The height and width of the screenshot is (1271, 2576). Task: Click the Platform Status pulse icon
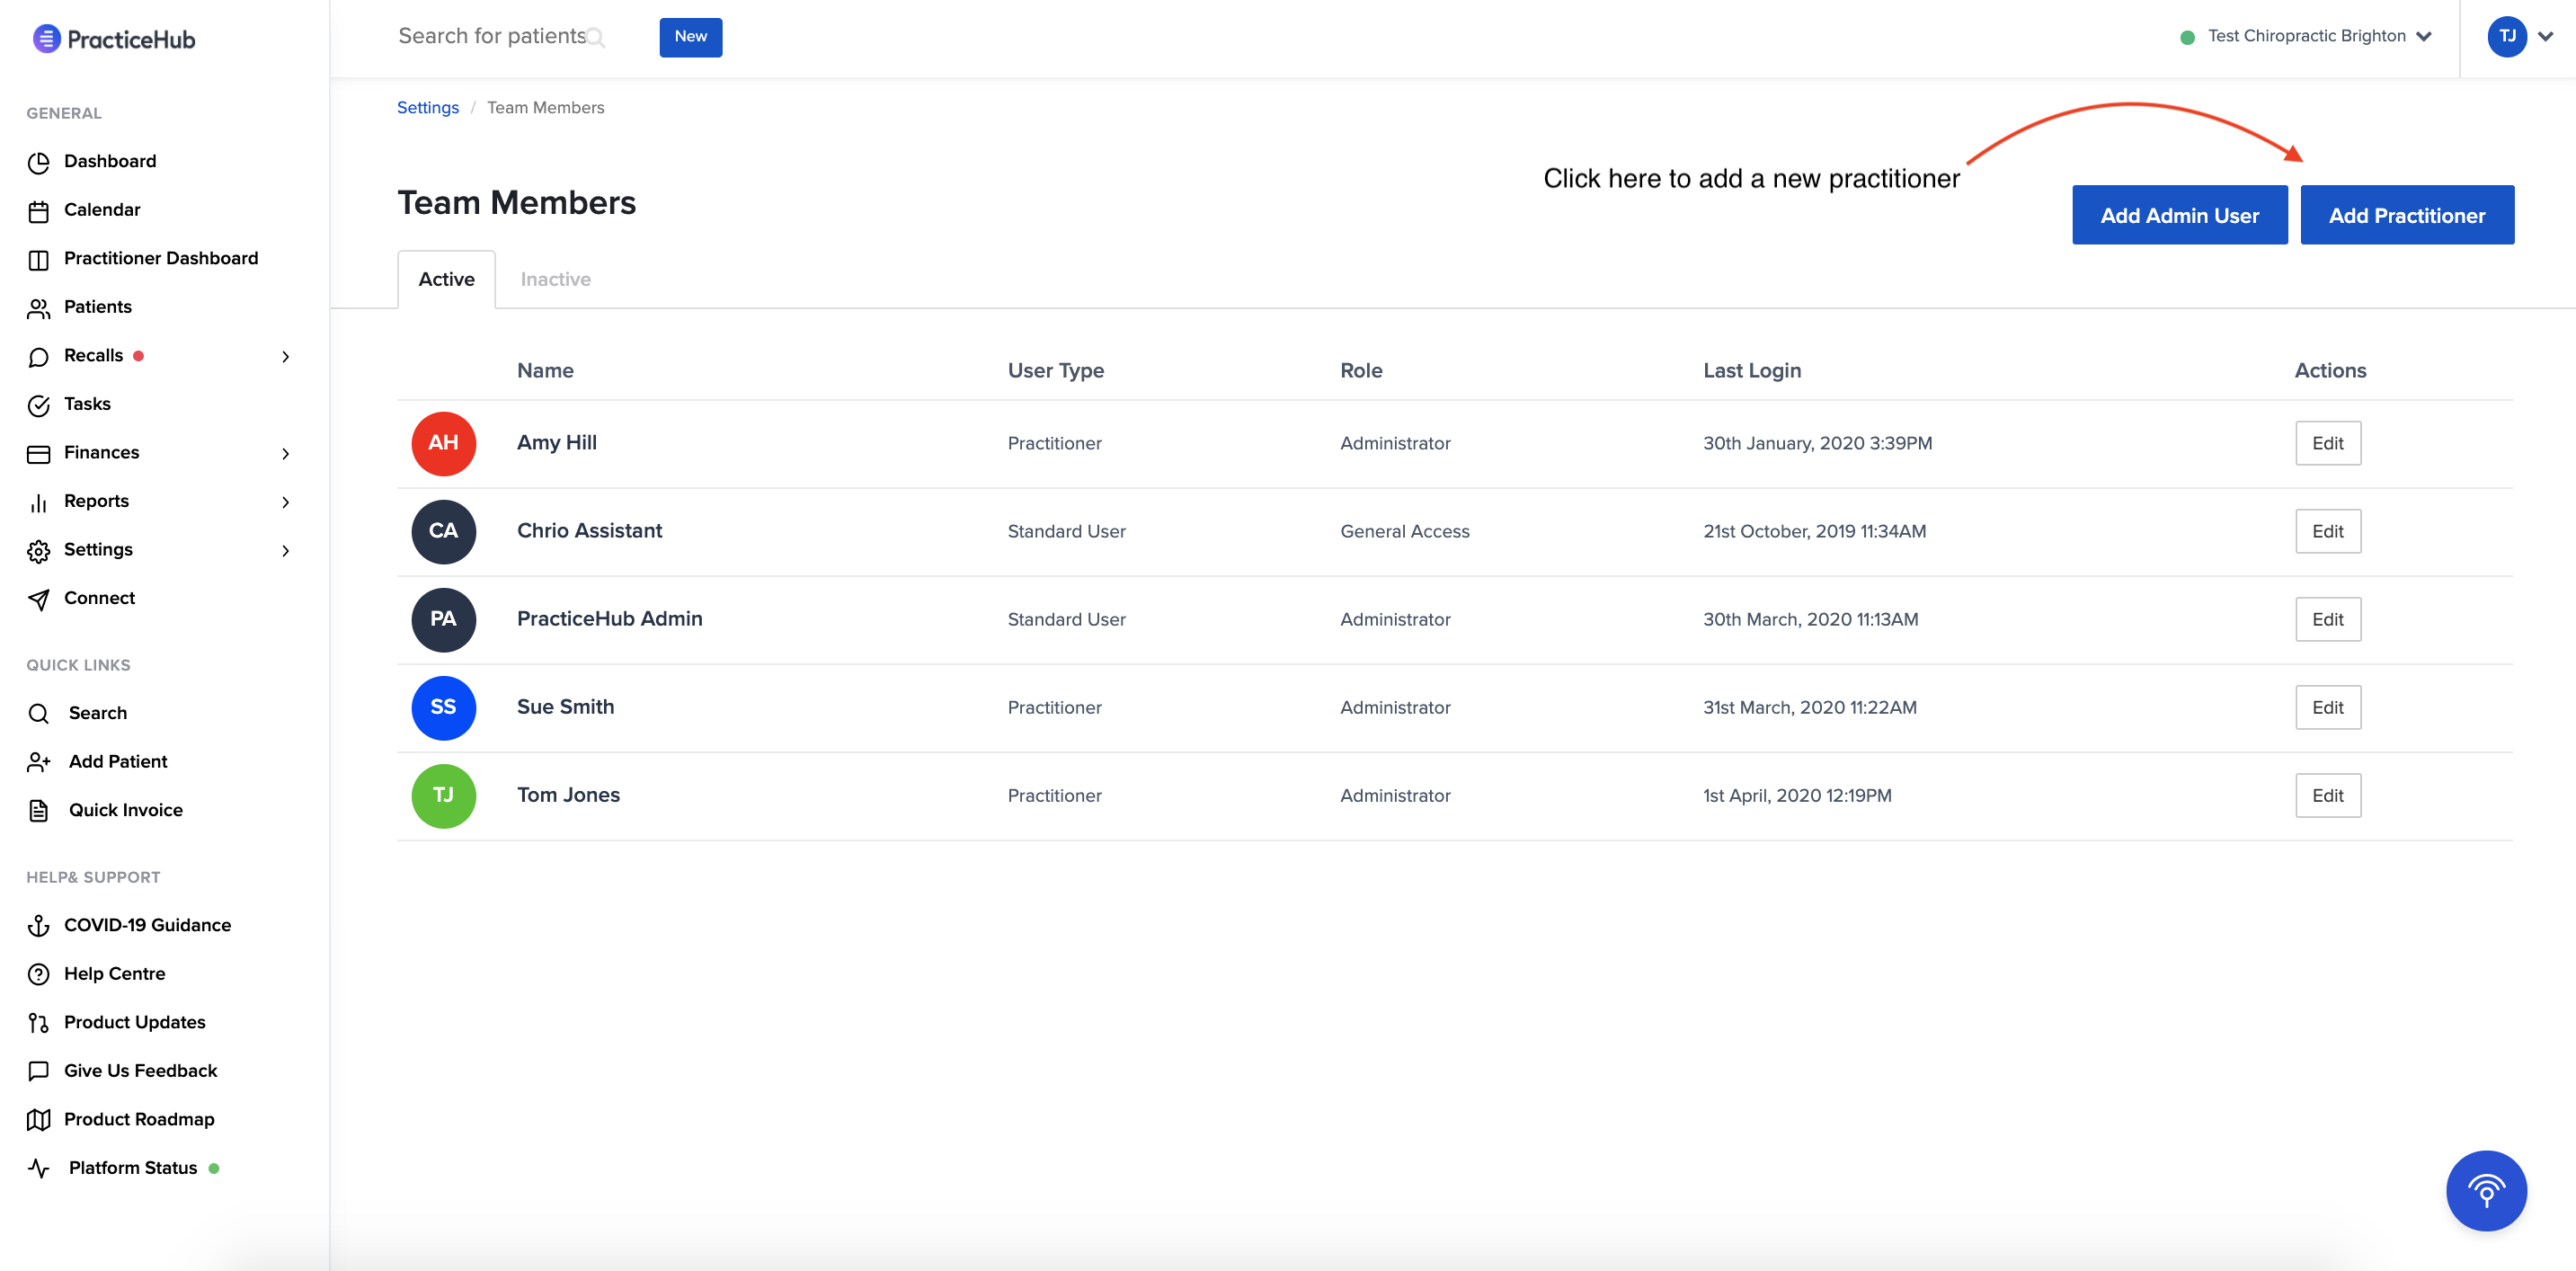39,1168
